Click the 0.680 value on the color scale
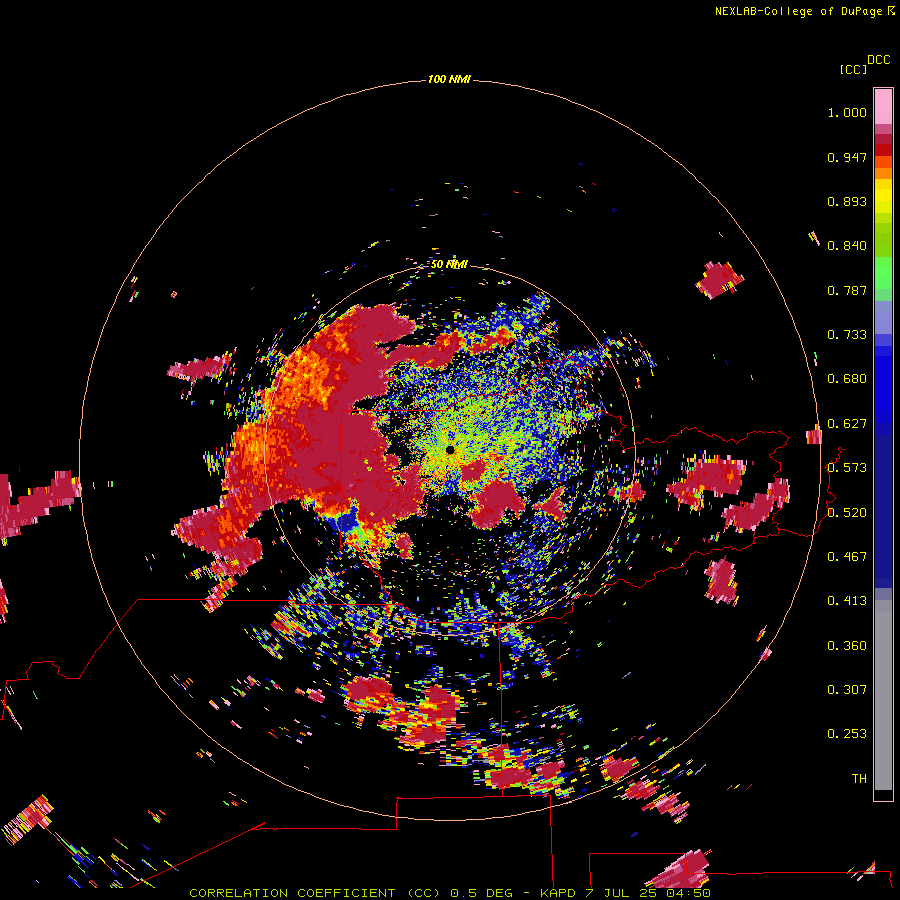Viewport: 900px width, 900px height. pyautogui.click(x=847, y=379)
